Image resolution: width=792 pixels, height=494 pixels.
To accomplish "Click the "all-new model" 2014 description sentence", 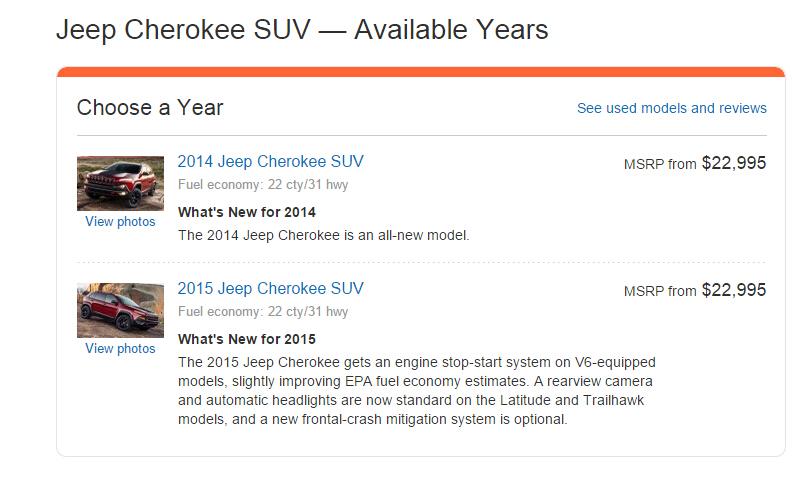I will click(323, 236).
